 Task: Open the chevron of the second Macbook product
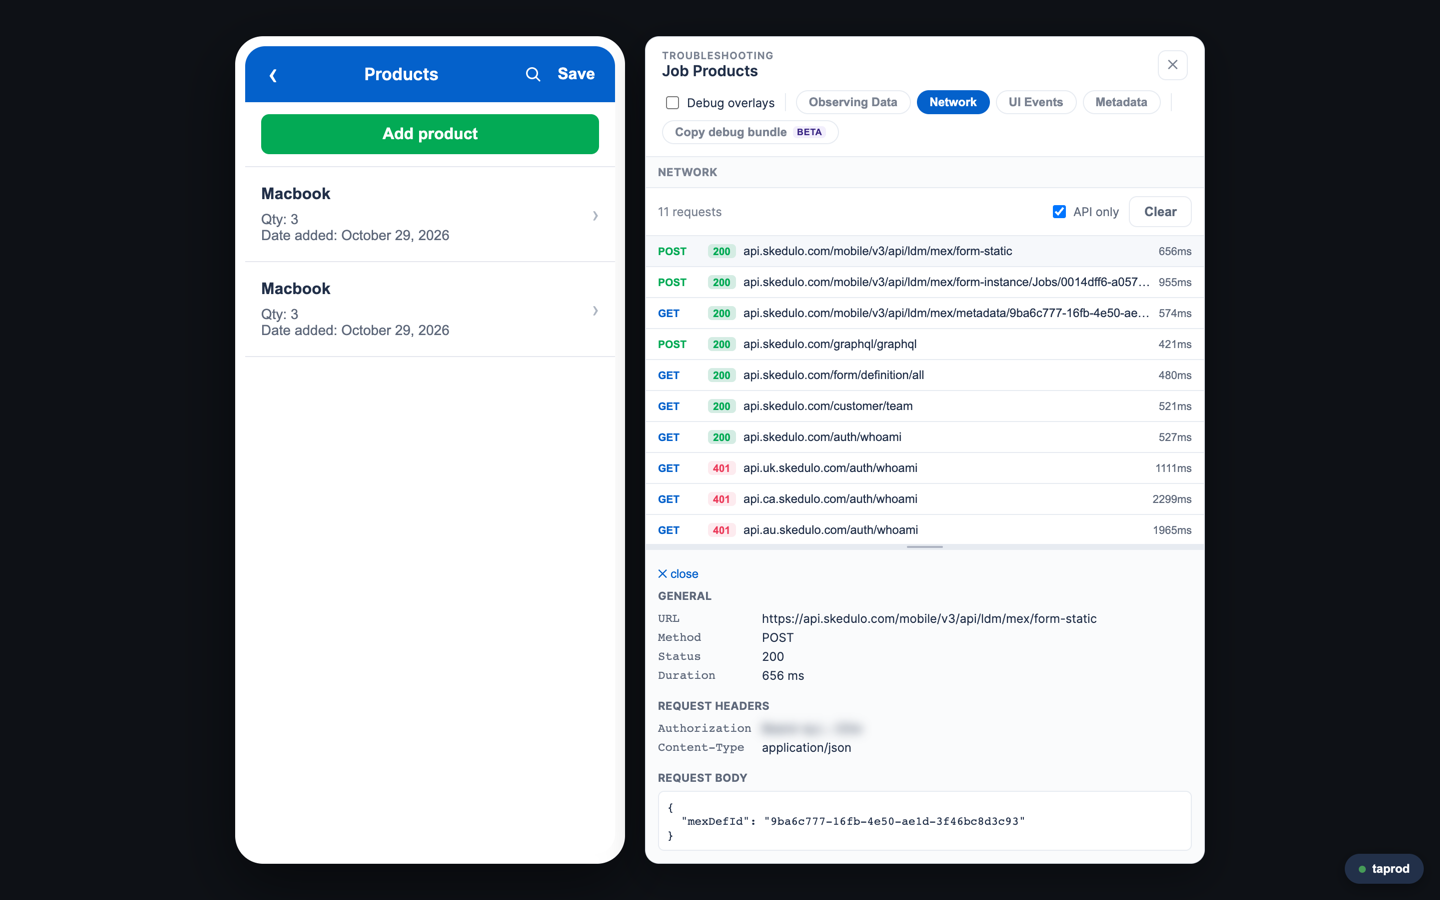[x=595, y=311]
